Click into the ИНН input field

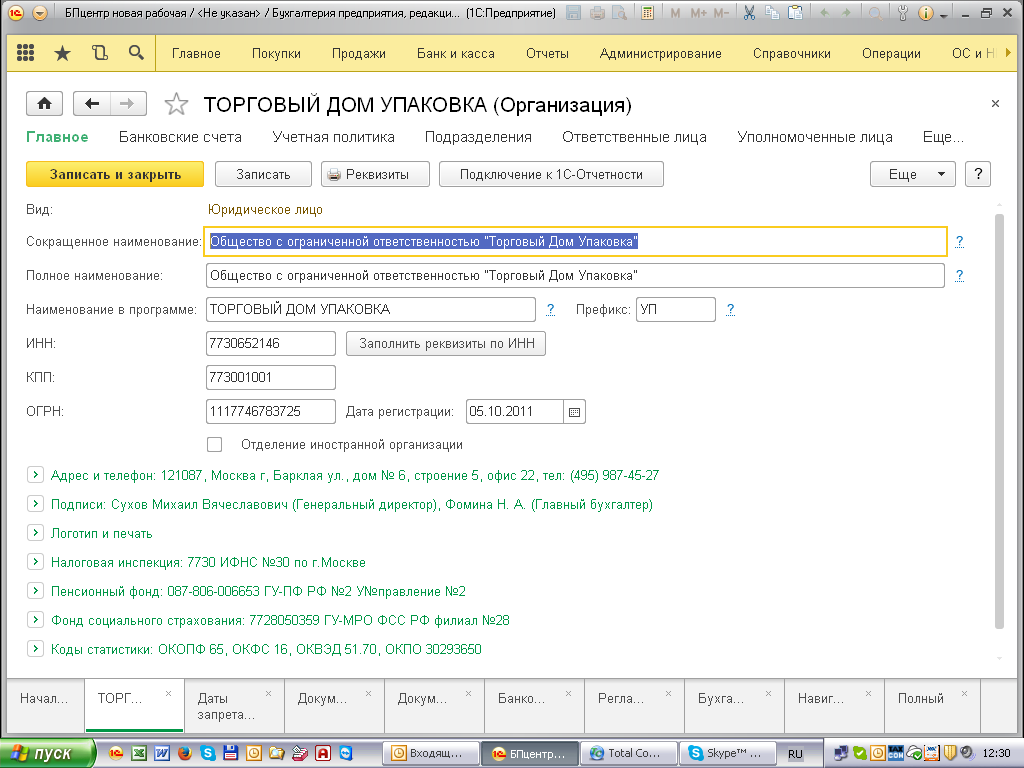tap(270, 344)
